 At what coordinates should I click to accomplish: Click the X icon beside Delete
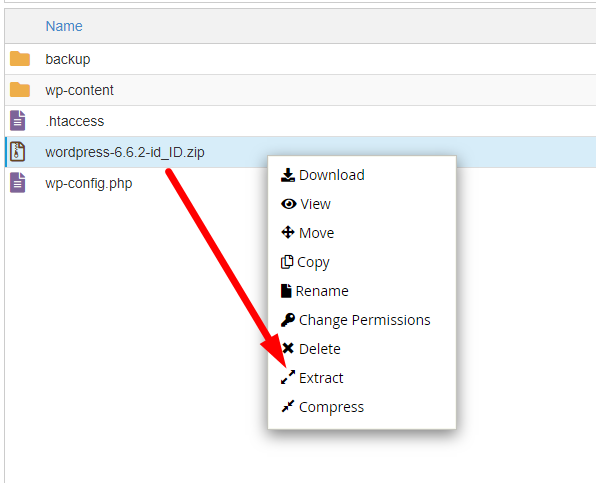click(288, 348)
